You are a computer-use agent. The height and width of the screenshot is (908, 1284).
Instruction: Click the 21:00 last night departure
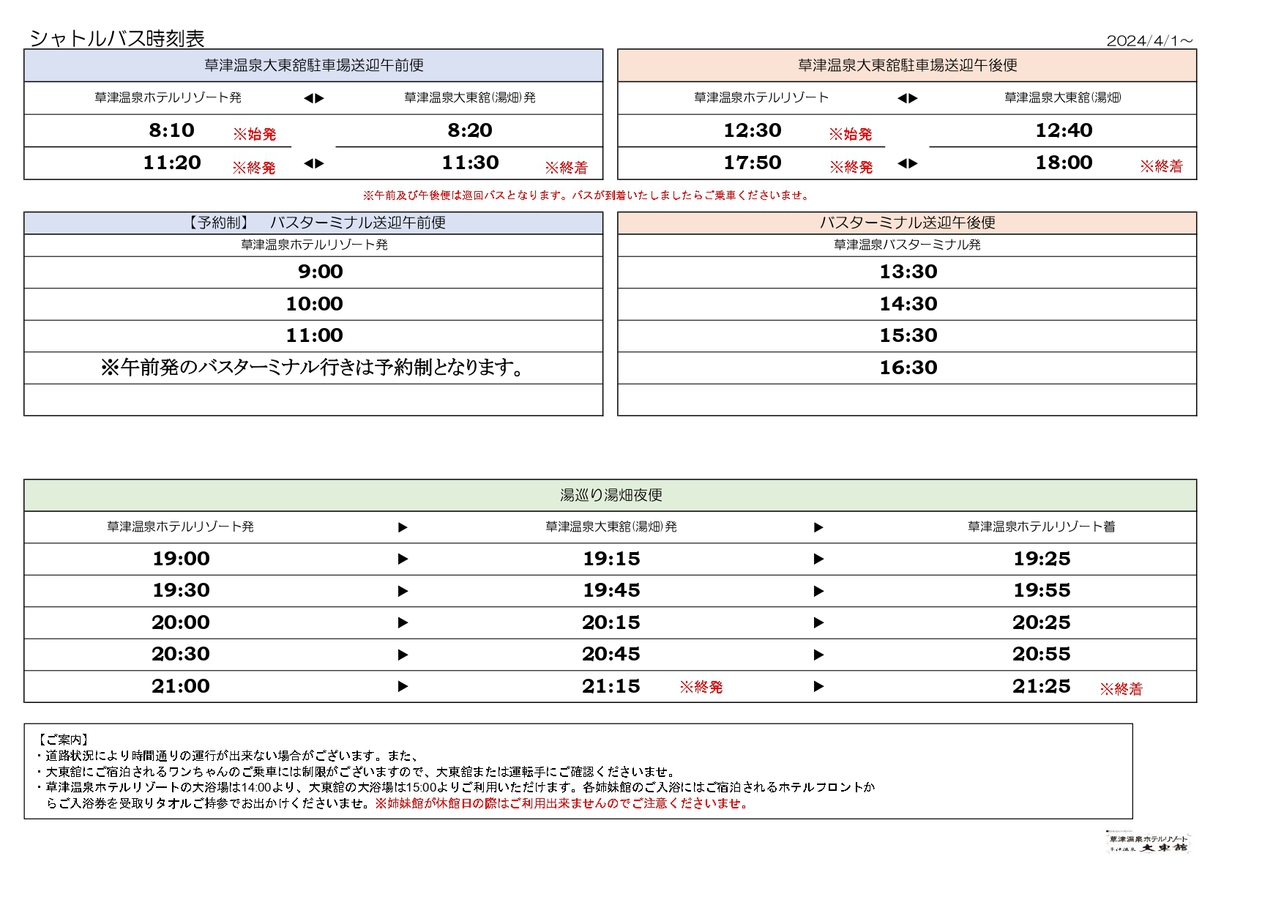click(x=181, y=686)
